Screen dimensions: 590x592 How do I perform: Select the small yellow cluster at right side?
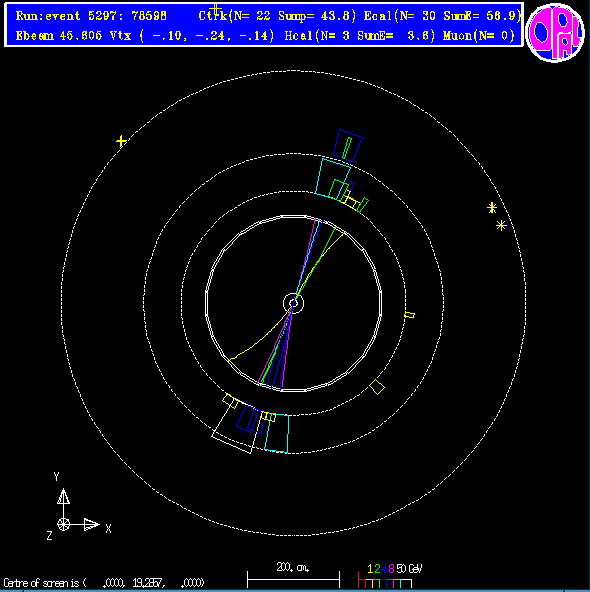pyautogui.click(x=410, y=315)
